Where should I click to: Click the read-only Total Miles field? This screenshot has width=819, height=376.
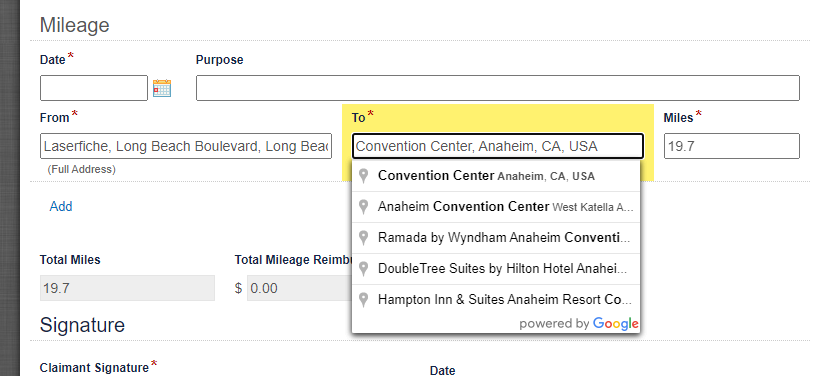pos(127,288)
